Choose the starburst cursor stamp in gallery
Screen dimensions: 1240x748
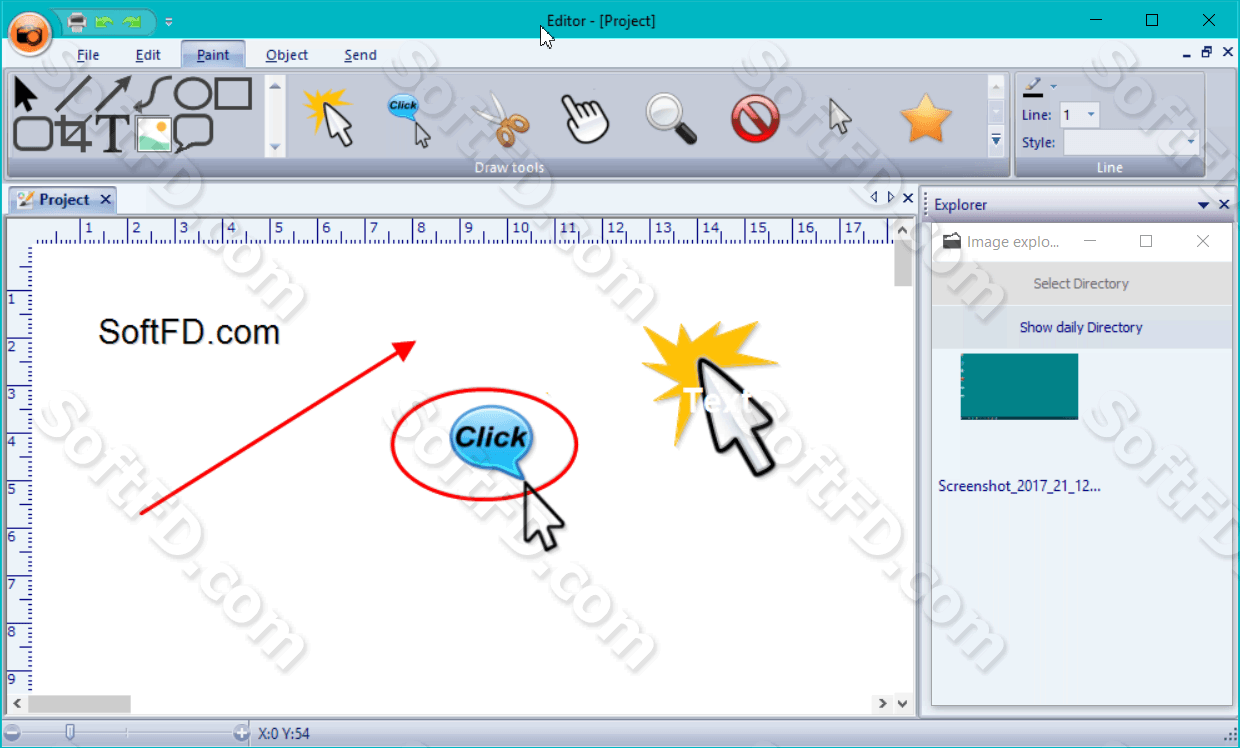click(329, 116)
